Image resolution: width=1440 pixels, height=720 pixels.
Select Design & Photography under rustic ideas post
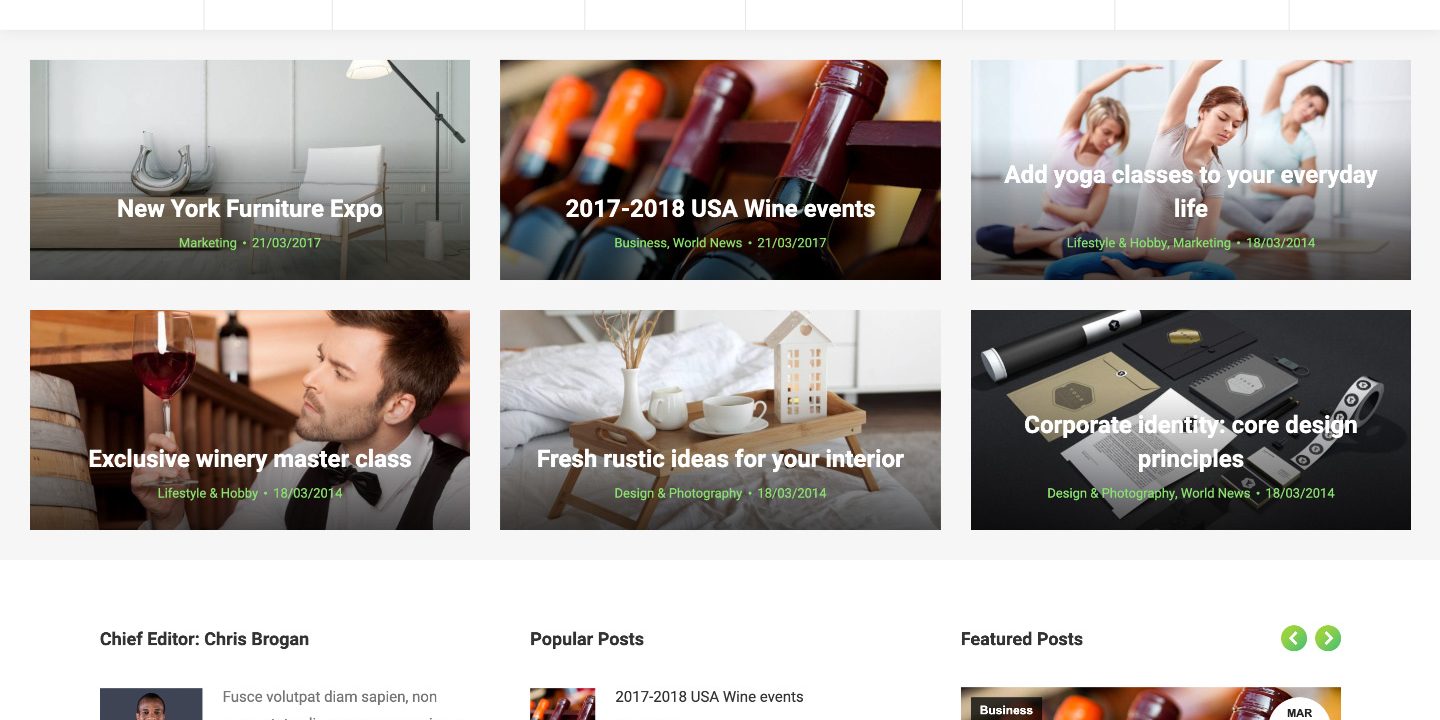tap(678, 493)
